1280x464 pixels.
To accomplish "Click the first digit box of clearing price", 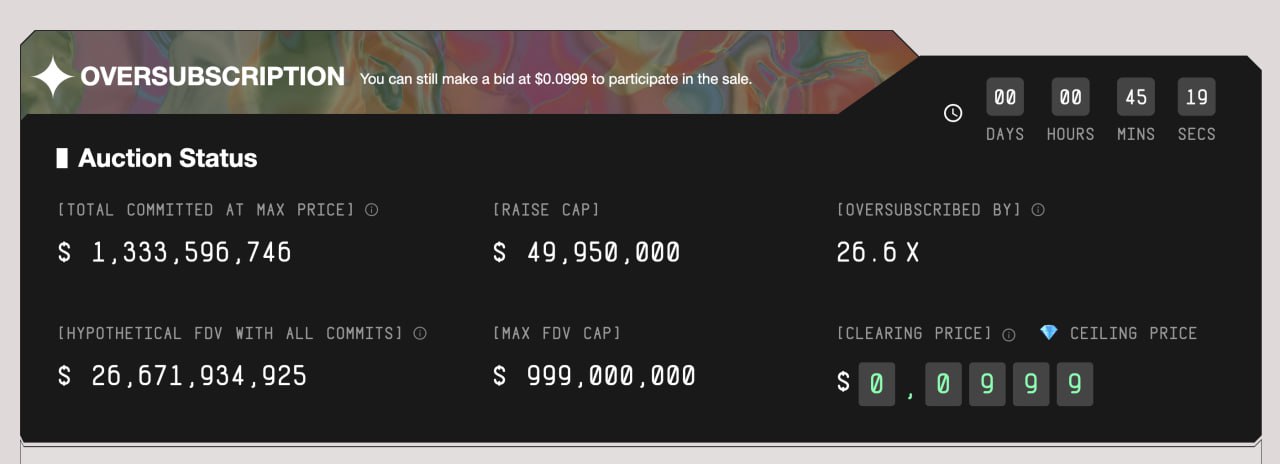I will tap(877, 384).
